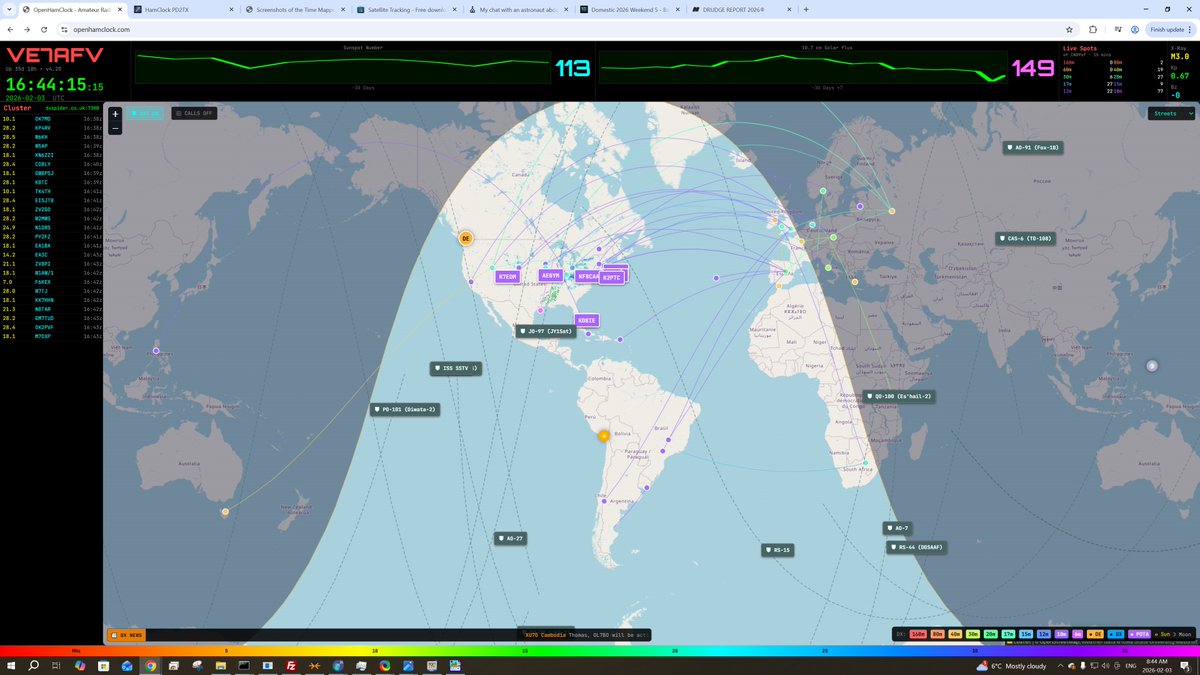The width and height of the screenshot is (1200, 675).
Task: Select the AO-27 satellite label
Action: click(x=510, y=538)
